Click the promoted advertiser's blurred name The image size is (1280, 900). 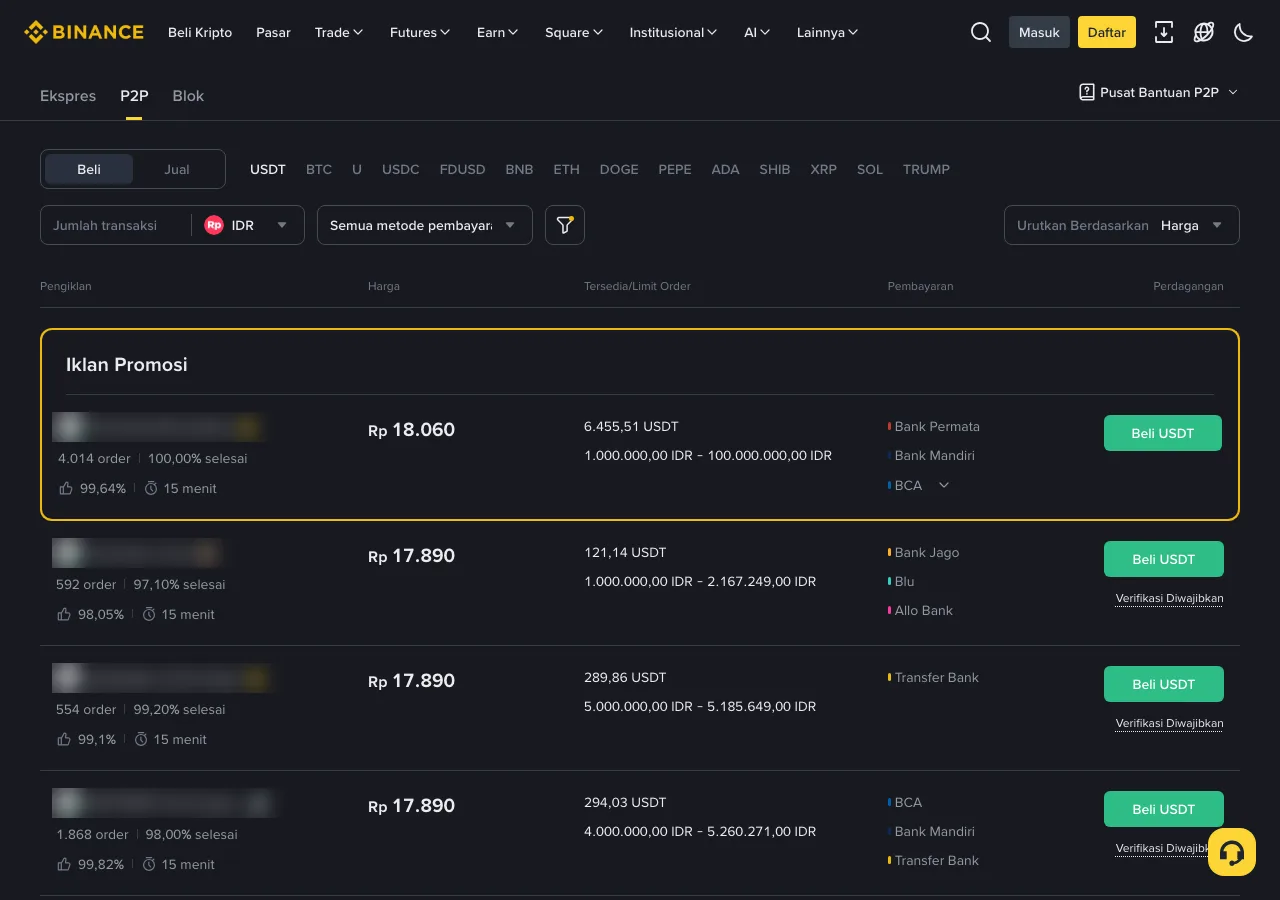[157, 427]
